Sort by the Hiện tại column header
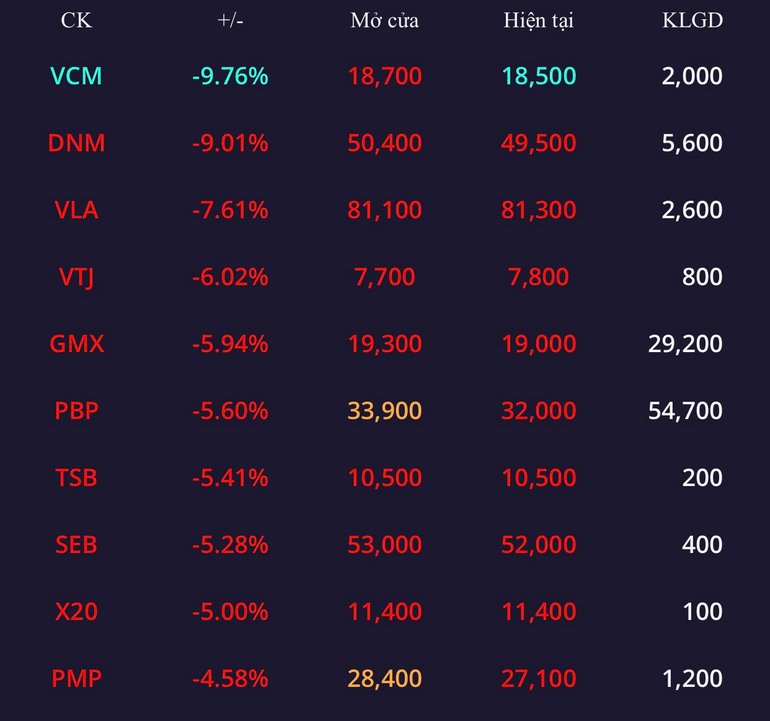The image size is (770, 721). 538,21
